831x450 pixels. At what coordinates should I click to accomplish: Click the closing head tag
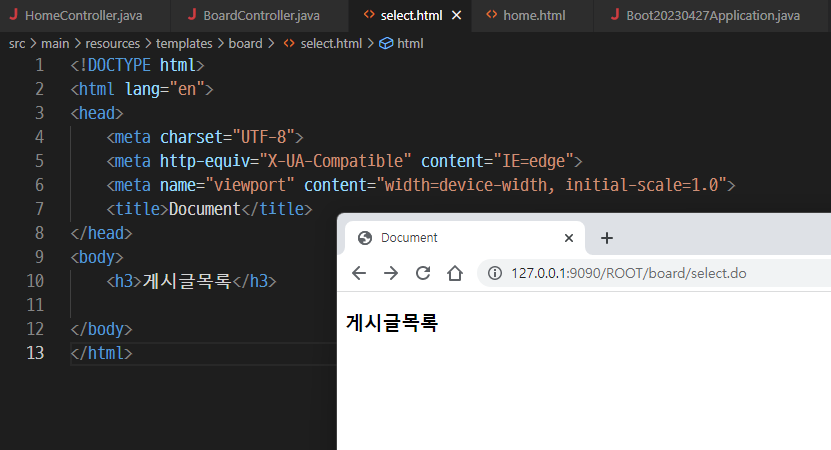101,233
